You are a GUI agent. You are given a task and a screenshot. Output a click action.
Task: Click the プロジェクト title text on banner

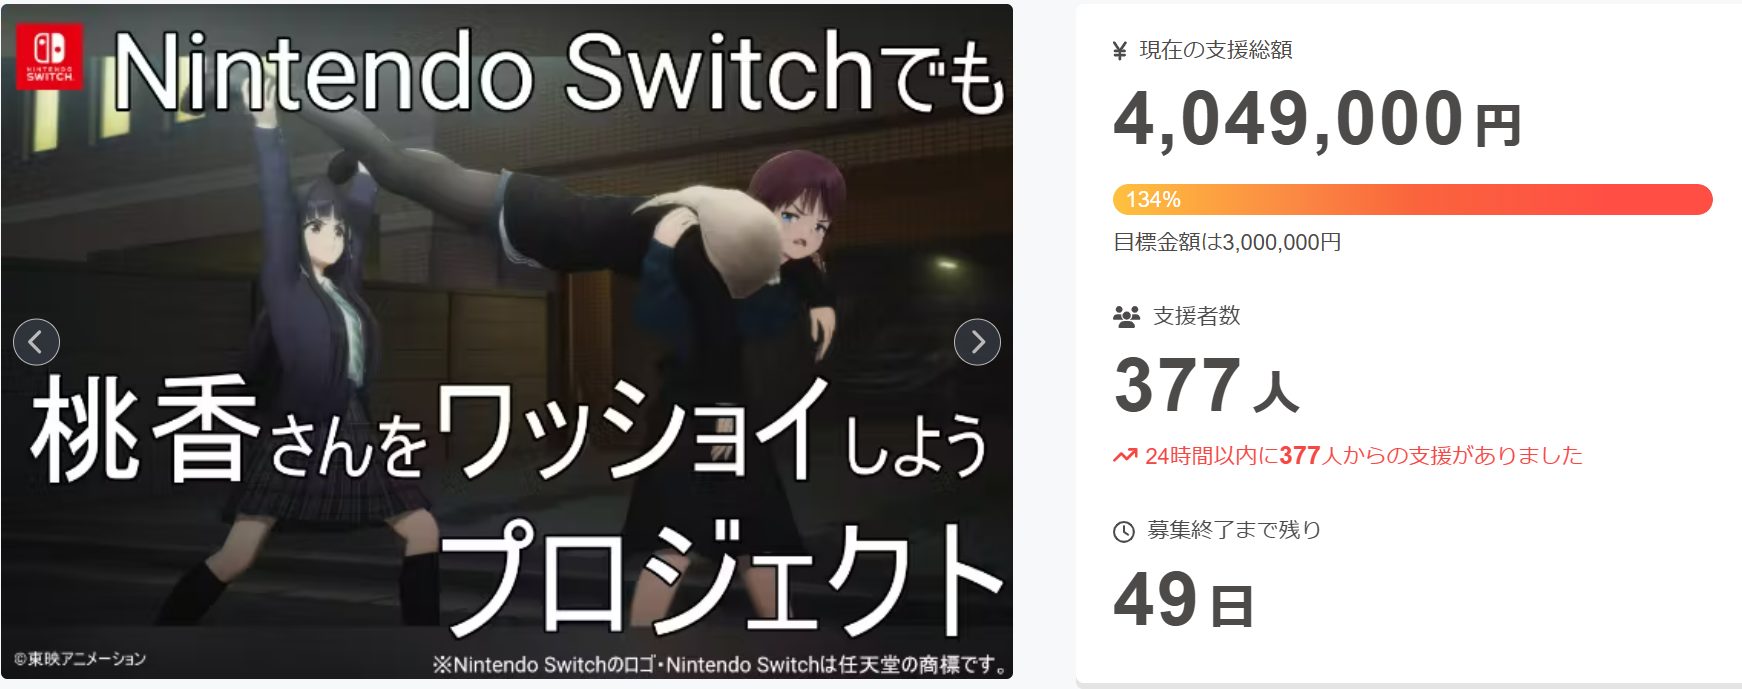coord(719,581)
